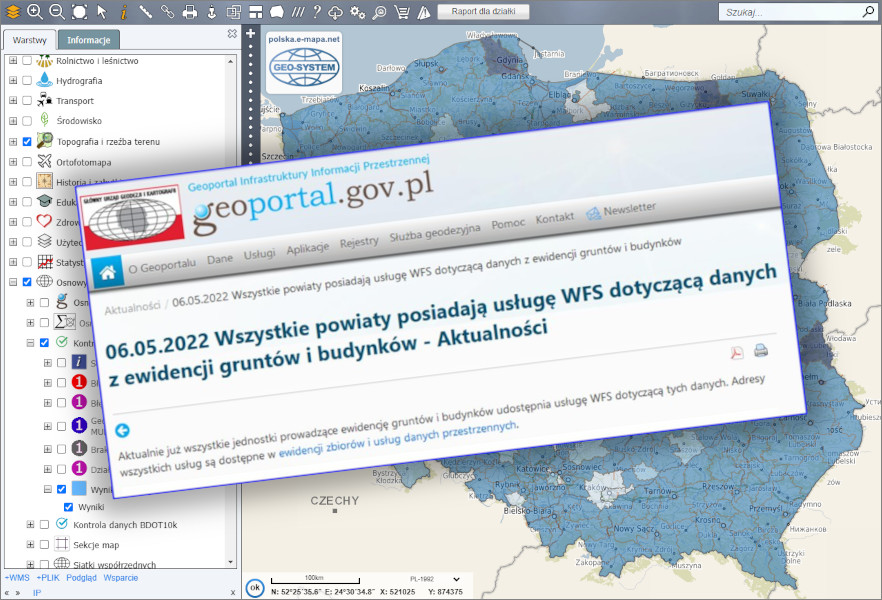
Task: Select the Siatki współrzędnych tree row
Action: coord(114,564)
